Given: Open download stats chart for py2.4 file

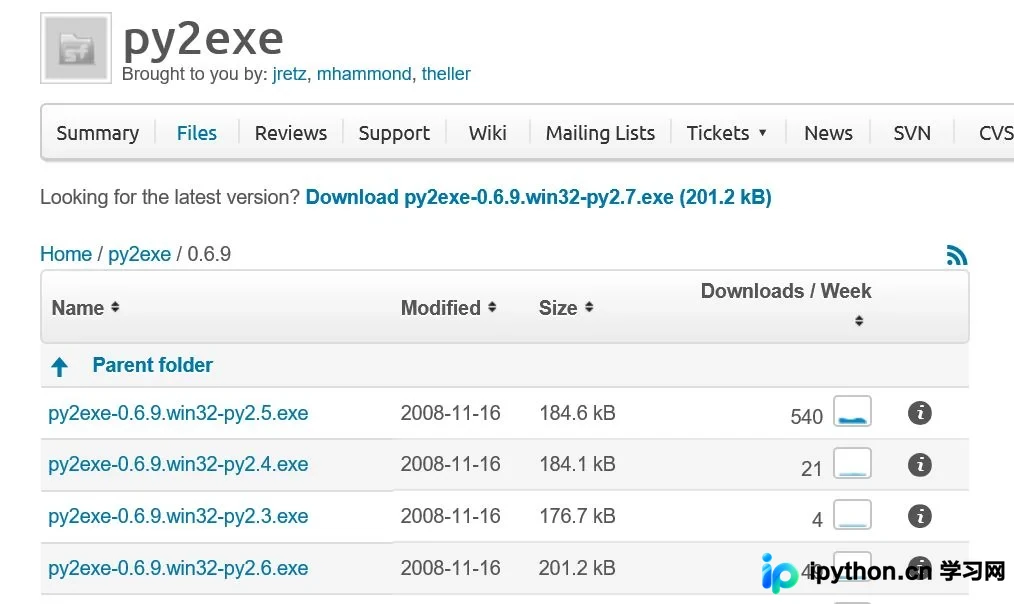Looking at the screenshot, I should click(852, 463).
